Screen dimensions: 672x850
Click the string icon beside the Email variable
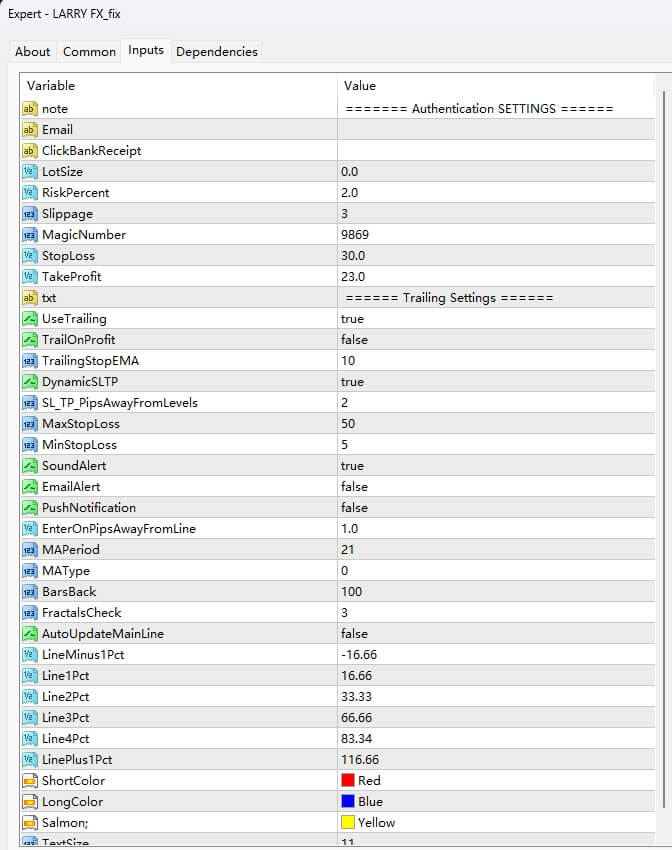29,130
